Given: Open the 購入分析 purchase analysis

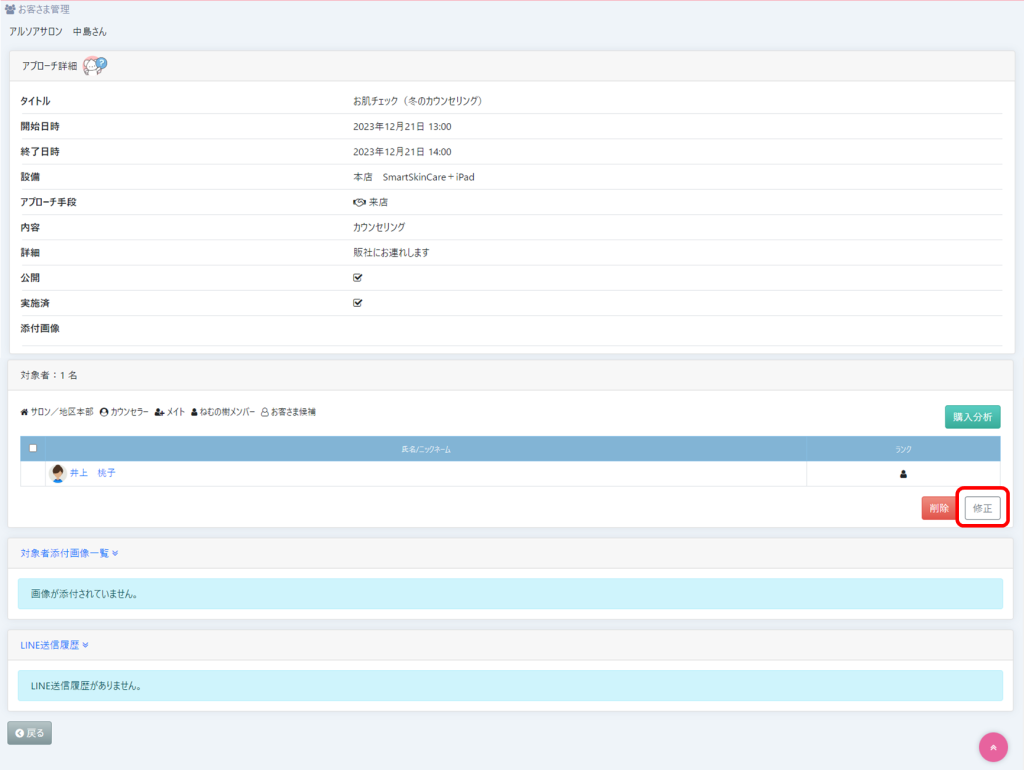Looking at the screenshot, I should [x=972, y=417].
